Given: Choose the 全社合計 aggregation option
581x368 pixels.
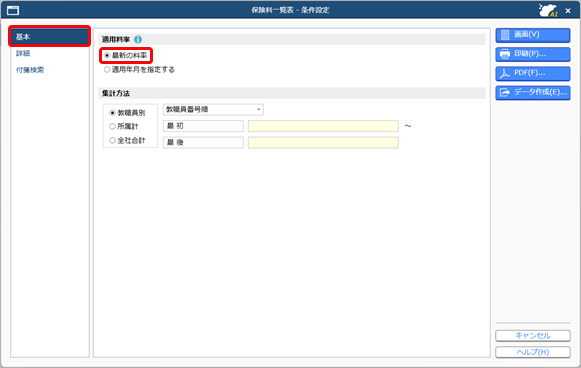Looking at the screenshot, I should click(x=127, y=140).
